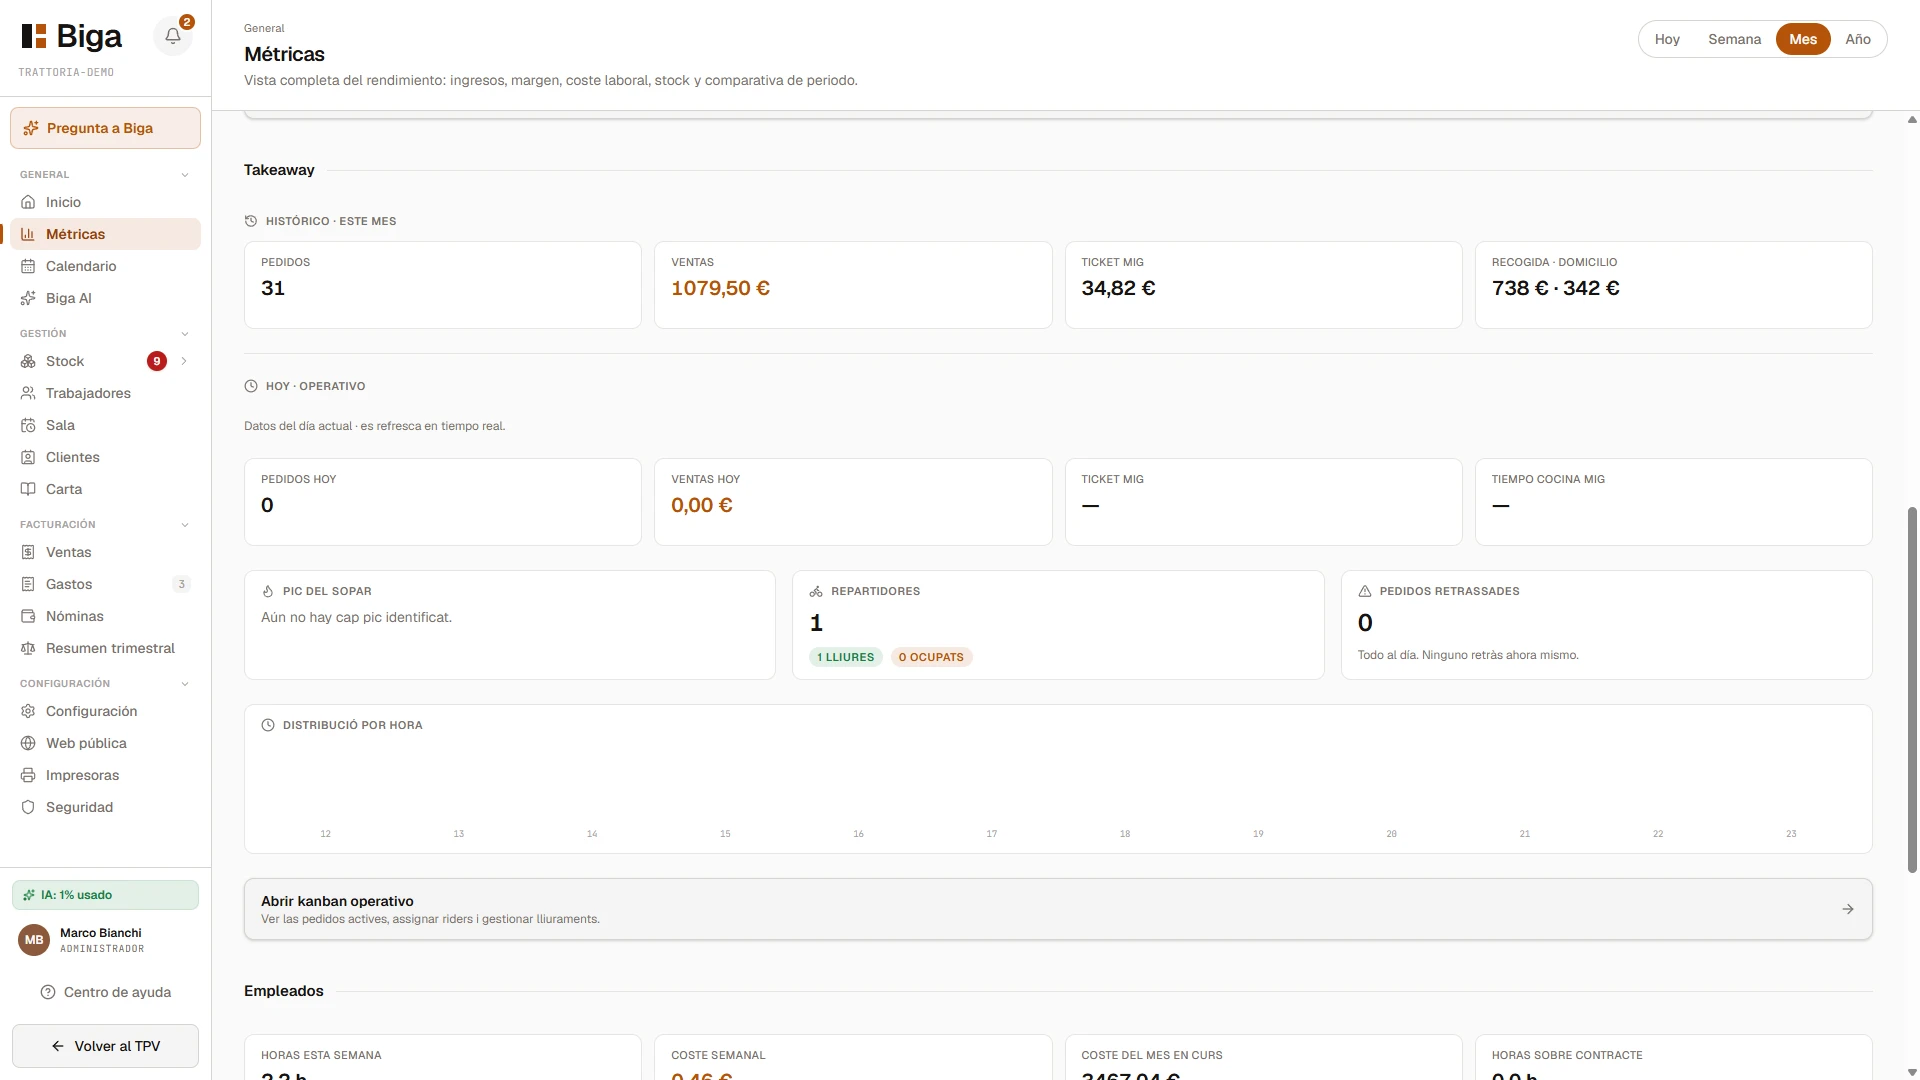Open Centro de ayuda link

[x=105, y=992]
